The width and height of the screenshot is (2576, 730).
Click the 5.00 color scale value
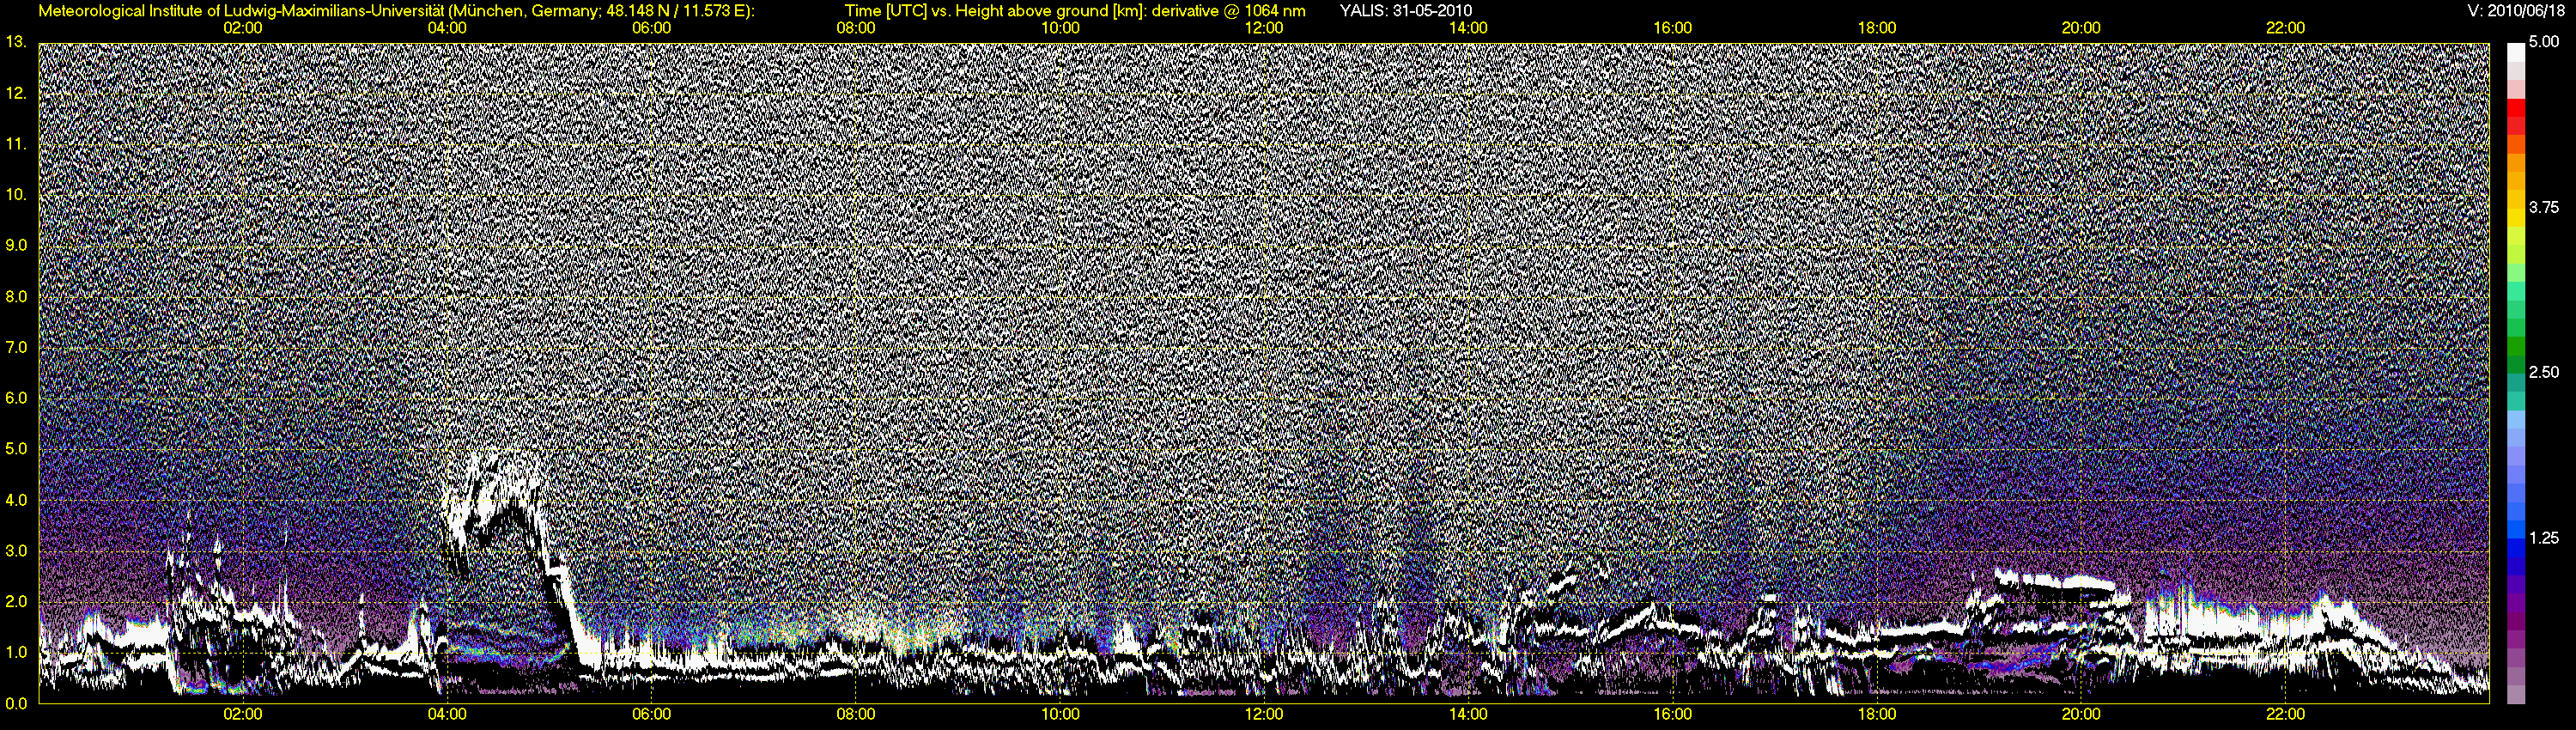(2544, 42)
